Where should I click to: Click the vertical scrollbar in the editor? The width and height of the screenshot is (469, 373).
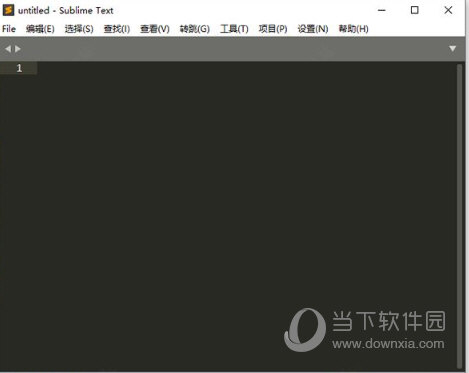coord(460,216)
